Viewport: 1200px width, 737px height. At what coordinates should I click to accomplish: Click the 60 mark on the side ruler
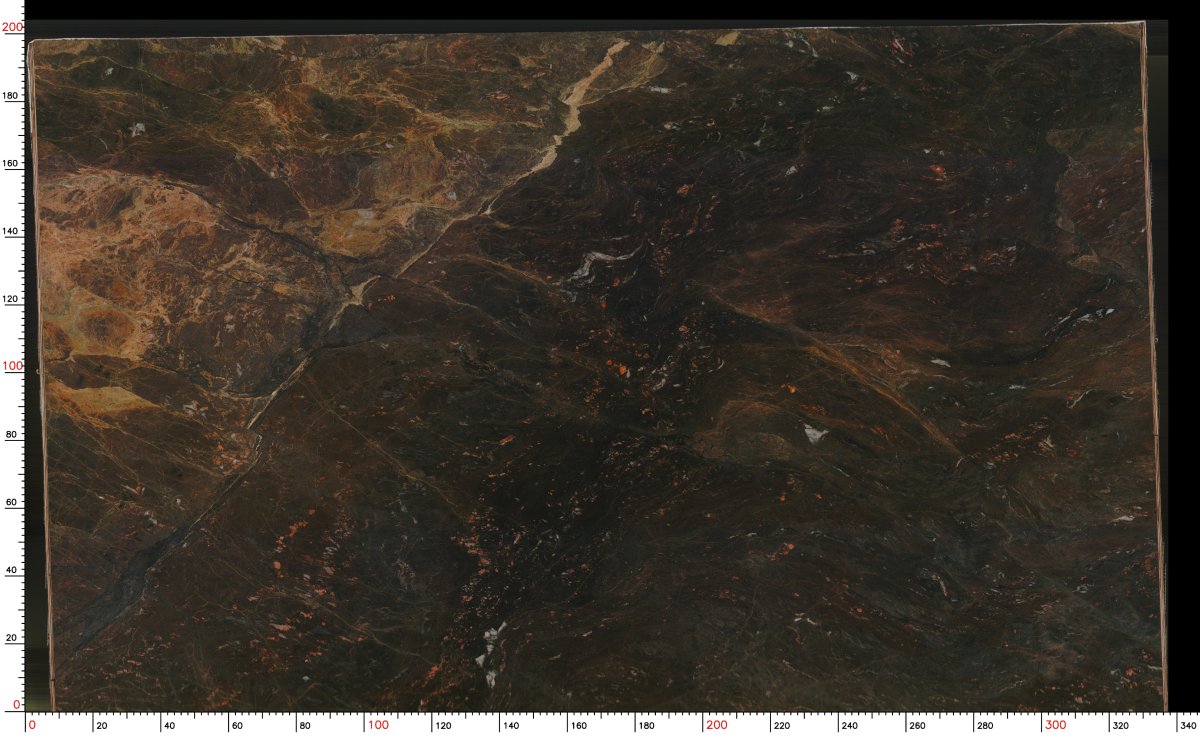click(12, 502)
